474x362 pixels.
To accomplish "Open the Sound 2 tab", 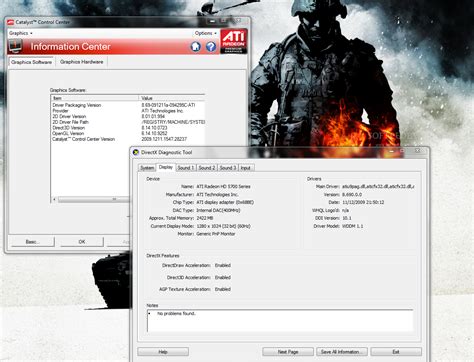I will point(207,168).
